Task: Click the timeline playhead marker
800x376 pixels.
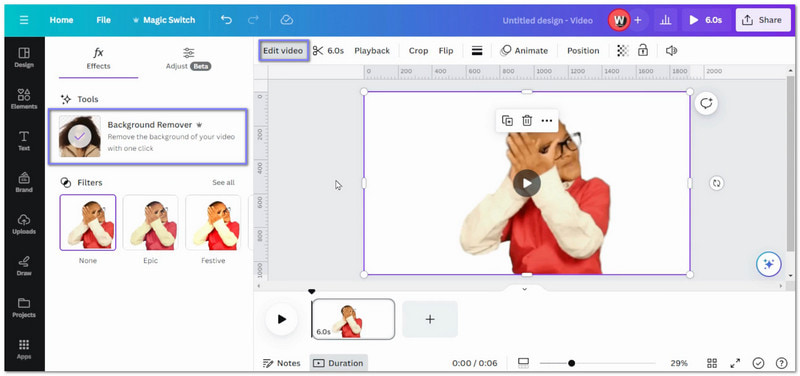Action: click(312, 292)
